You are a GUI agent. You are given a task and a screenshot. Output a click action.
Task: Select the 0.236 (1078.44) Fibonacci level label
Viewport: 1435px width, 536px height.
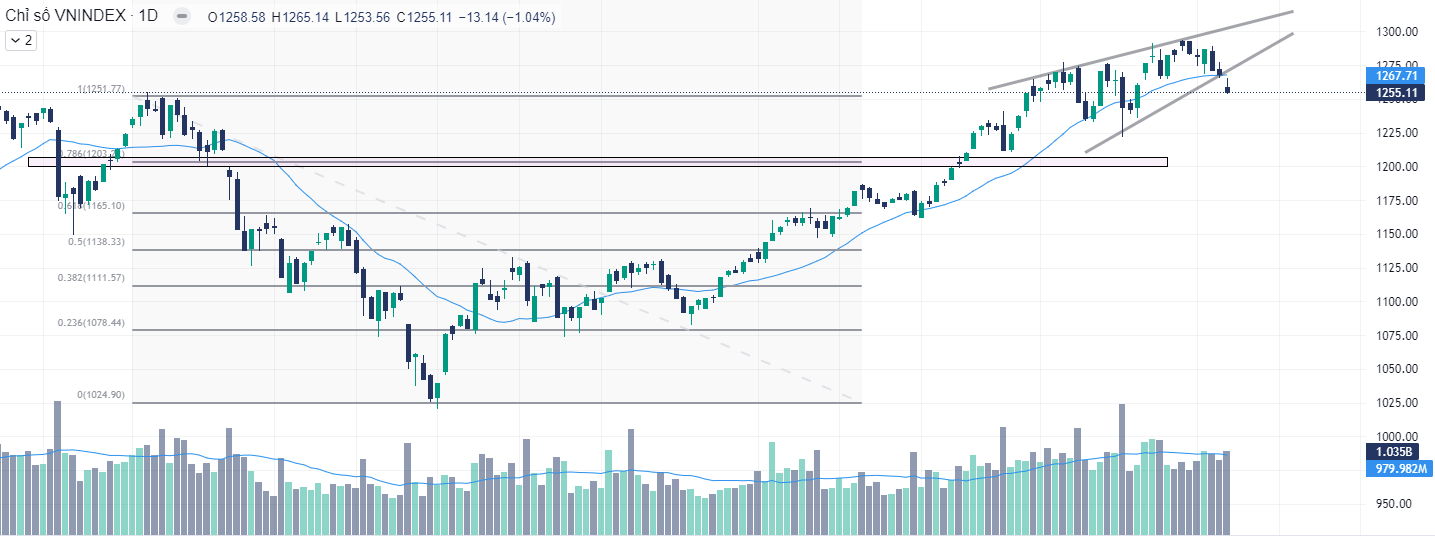(90, 323)
